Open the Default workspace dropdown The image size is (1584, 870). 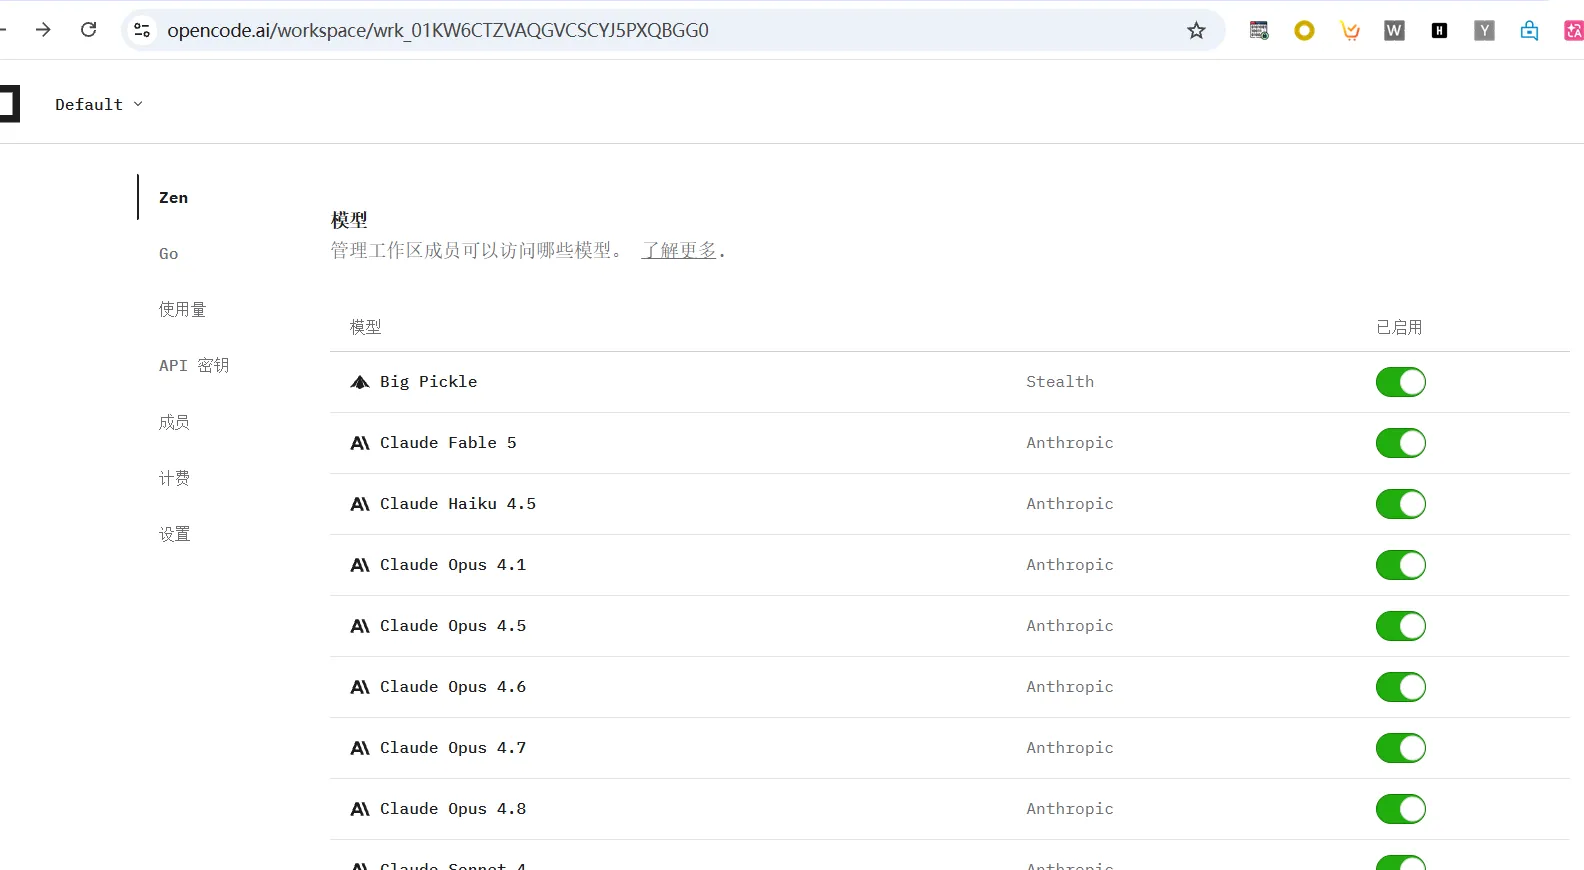pyautogui.click(x=99, y=104)
